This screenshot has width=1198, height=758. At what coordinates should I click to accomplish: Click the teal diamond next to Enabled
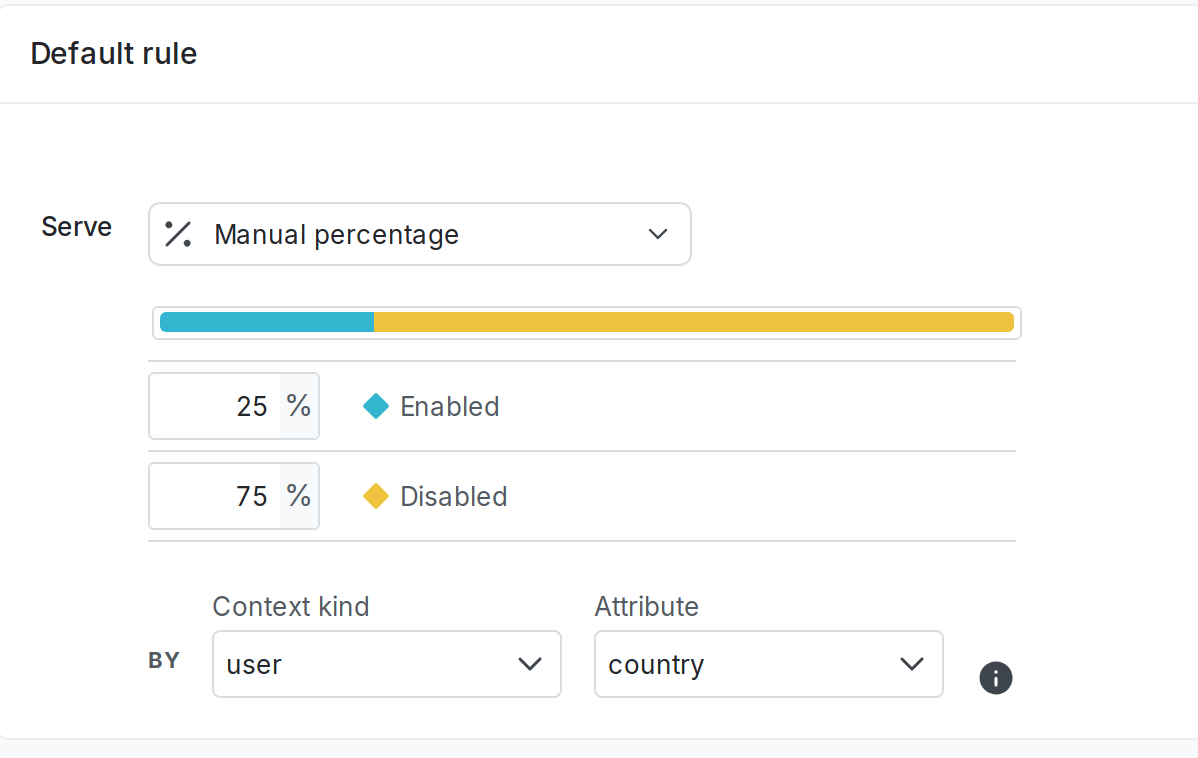point(375,406)
